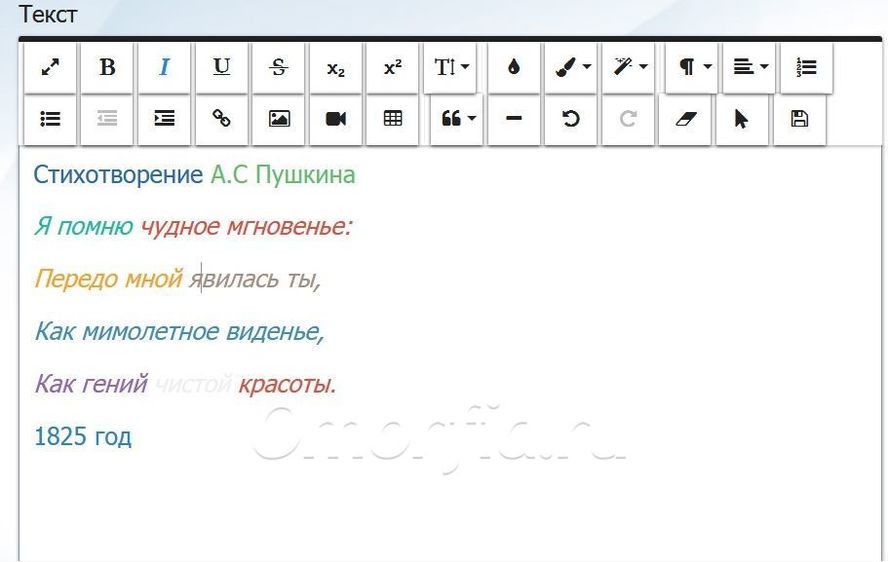Click the purple text 'Как гений'

(91, 384)
